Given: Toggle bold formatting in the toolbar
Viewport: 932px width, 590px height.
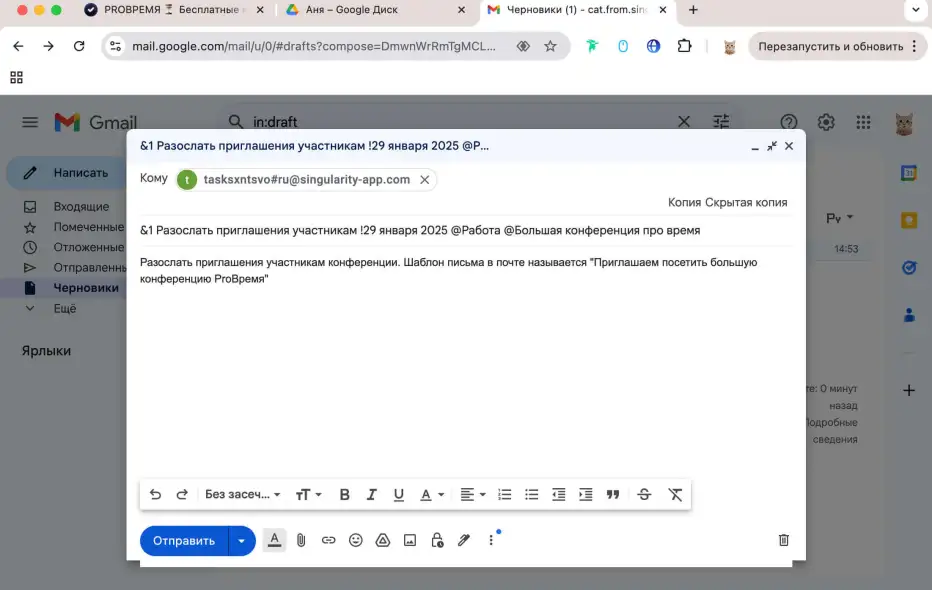Looking at the screenshot, I should coord(344,494).
